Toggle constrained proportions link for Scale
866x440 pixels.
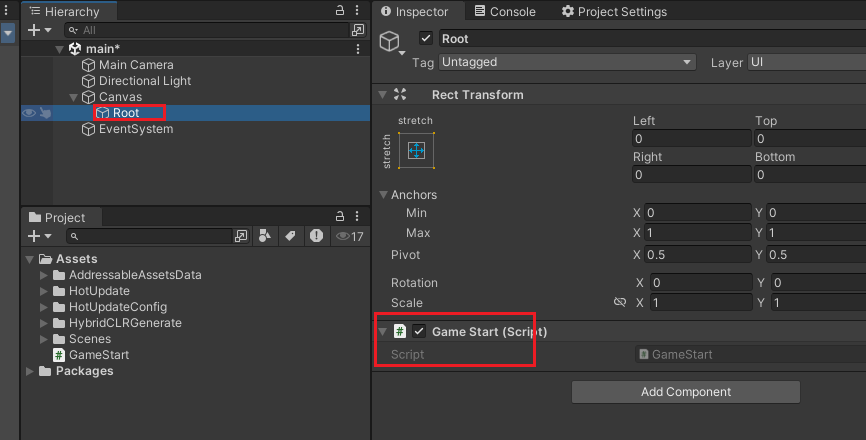[x=620, y=302]
